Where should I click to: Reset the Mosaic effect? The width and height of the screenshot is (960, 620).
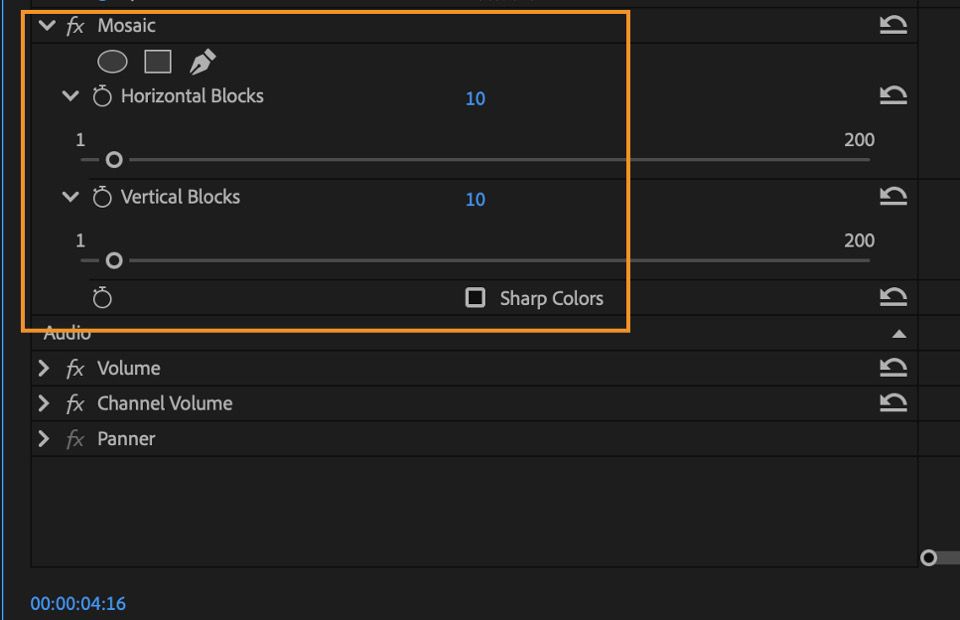tap(893, 25)
